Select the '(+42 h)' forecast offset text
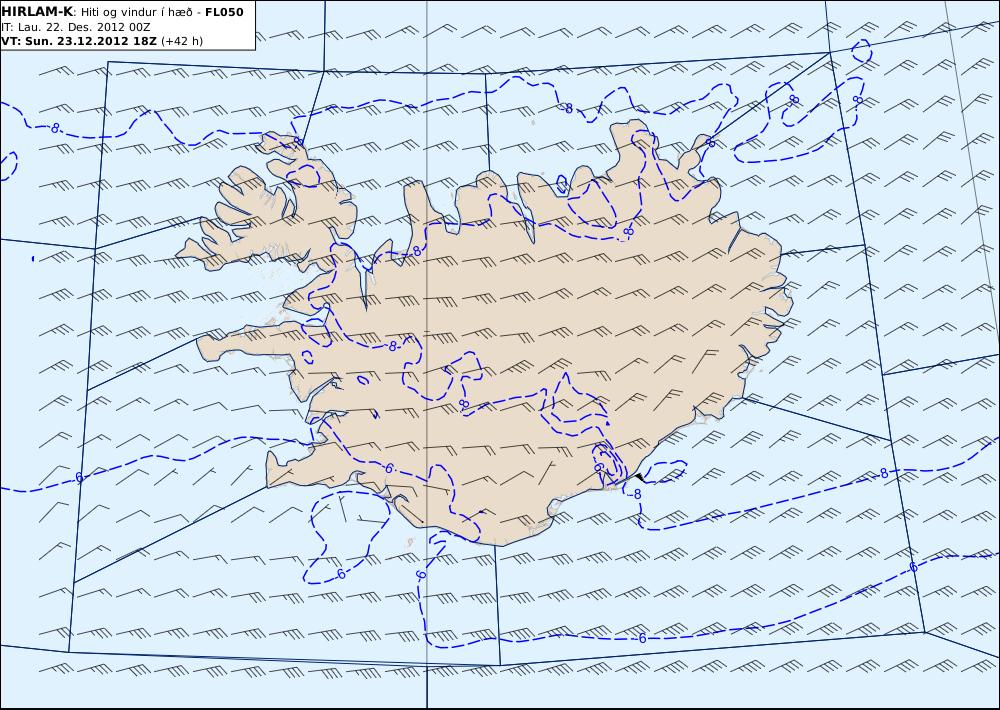Screen dimensions: 1000x710 tap(182, 41)
